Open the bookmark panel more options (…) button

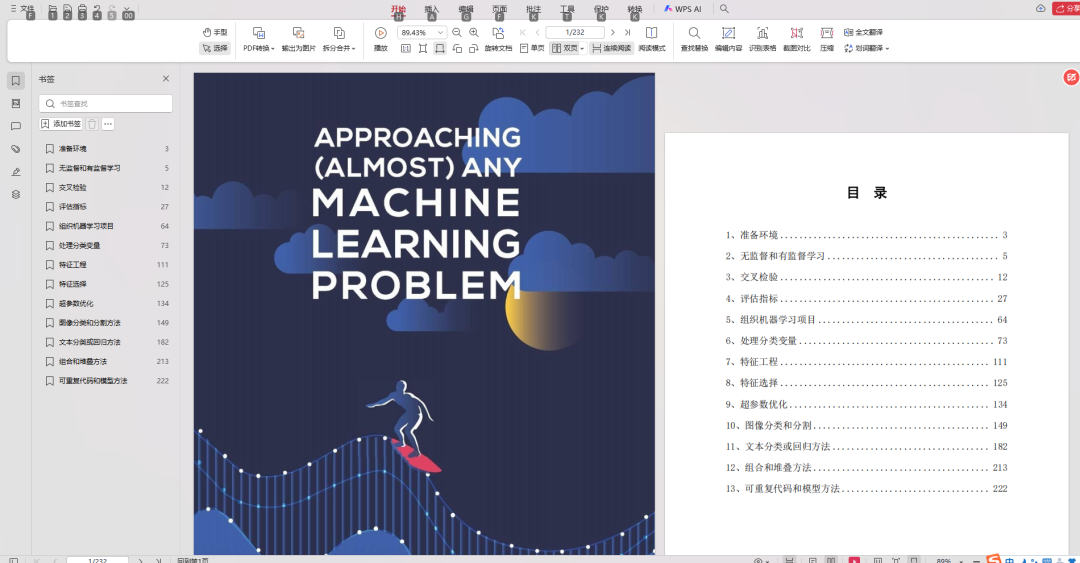click(x=108, y=124)
